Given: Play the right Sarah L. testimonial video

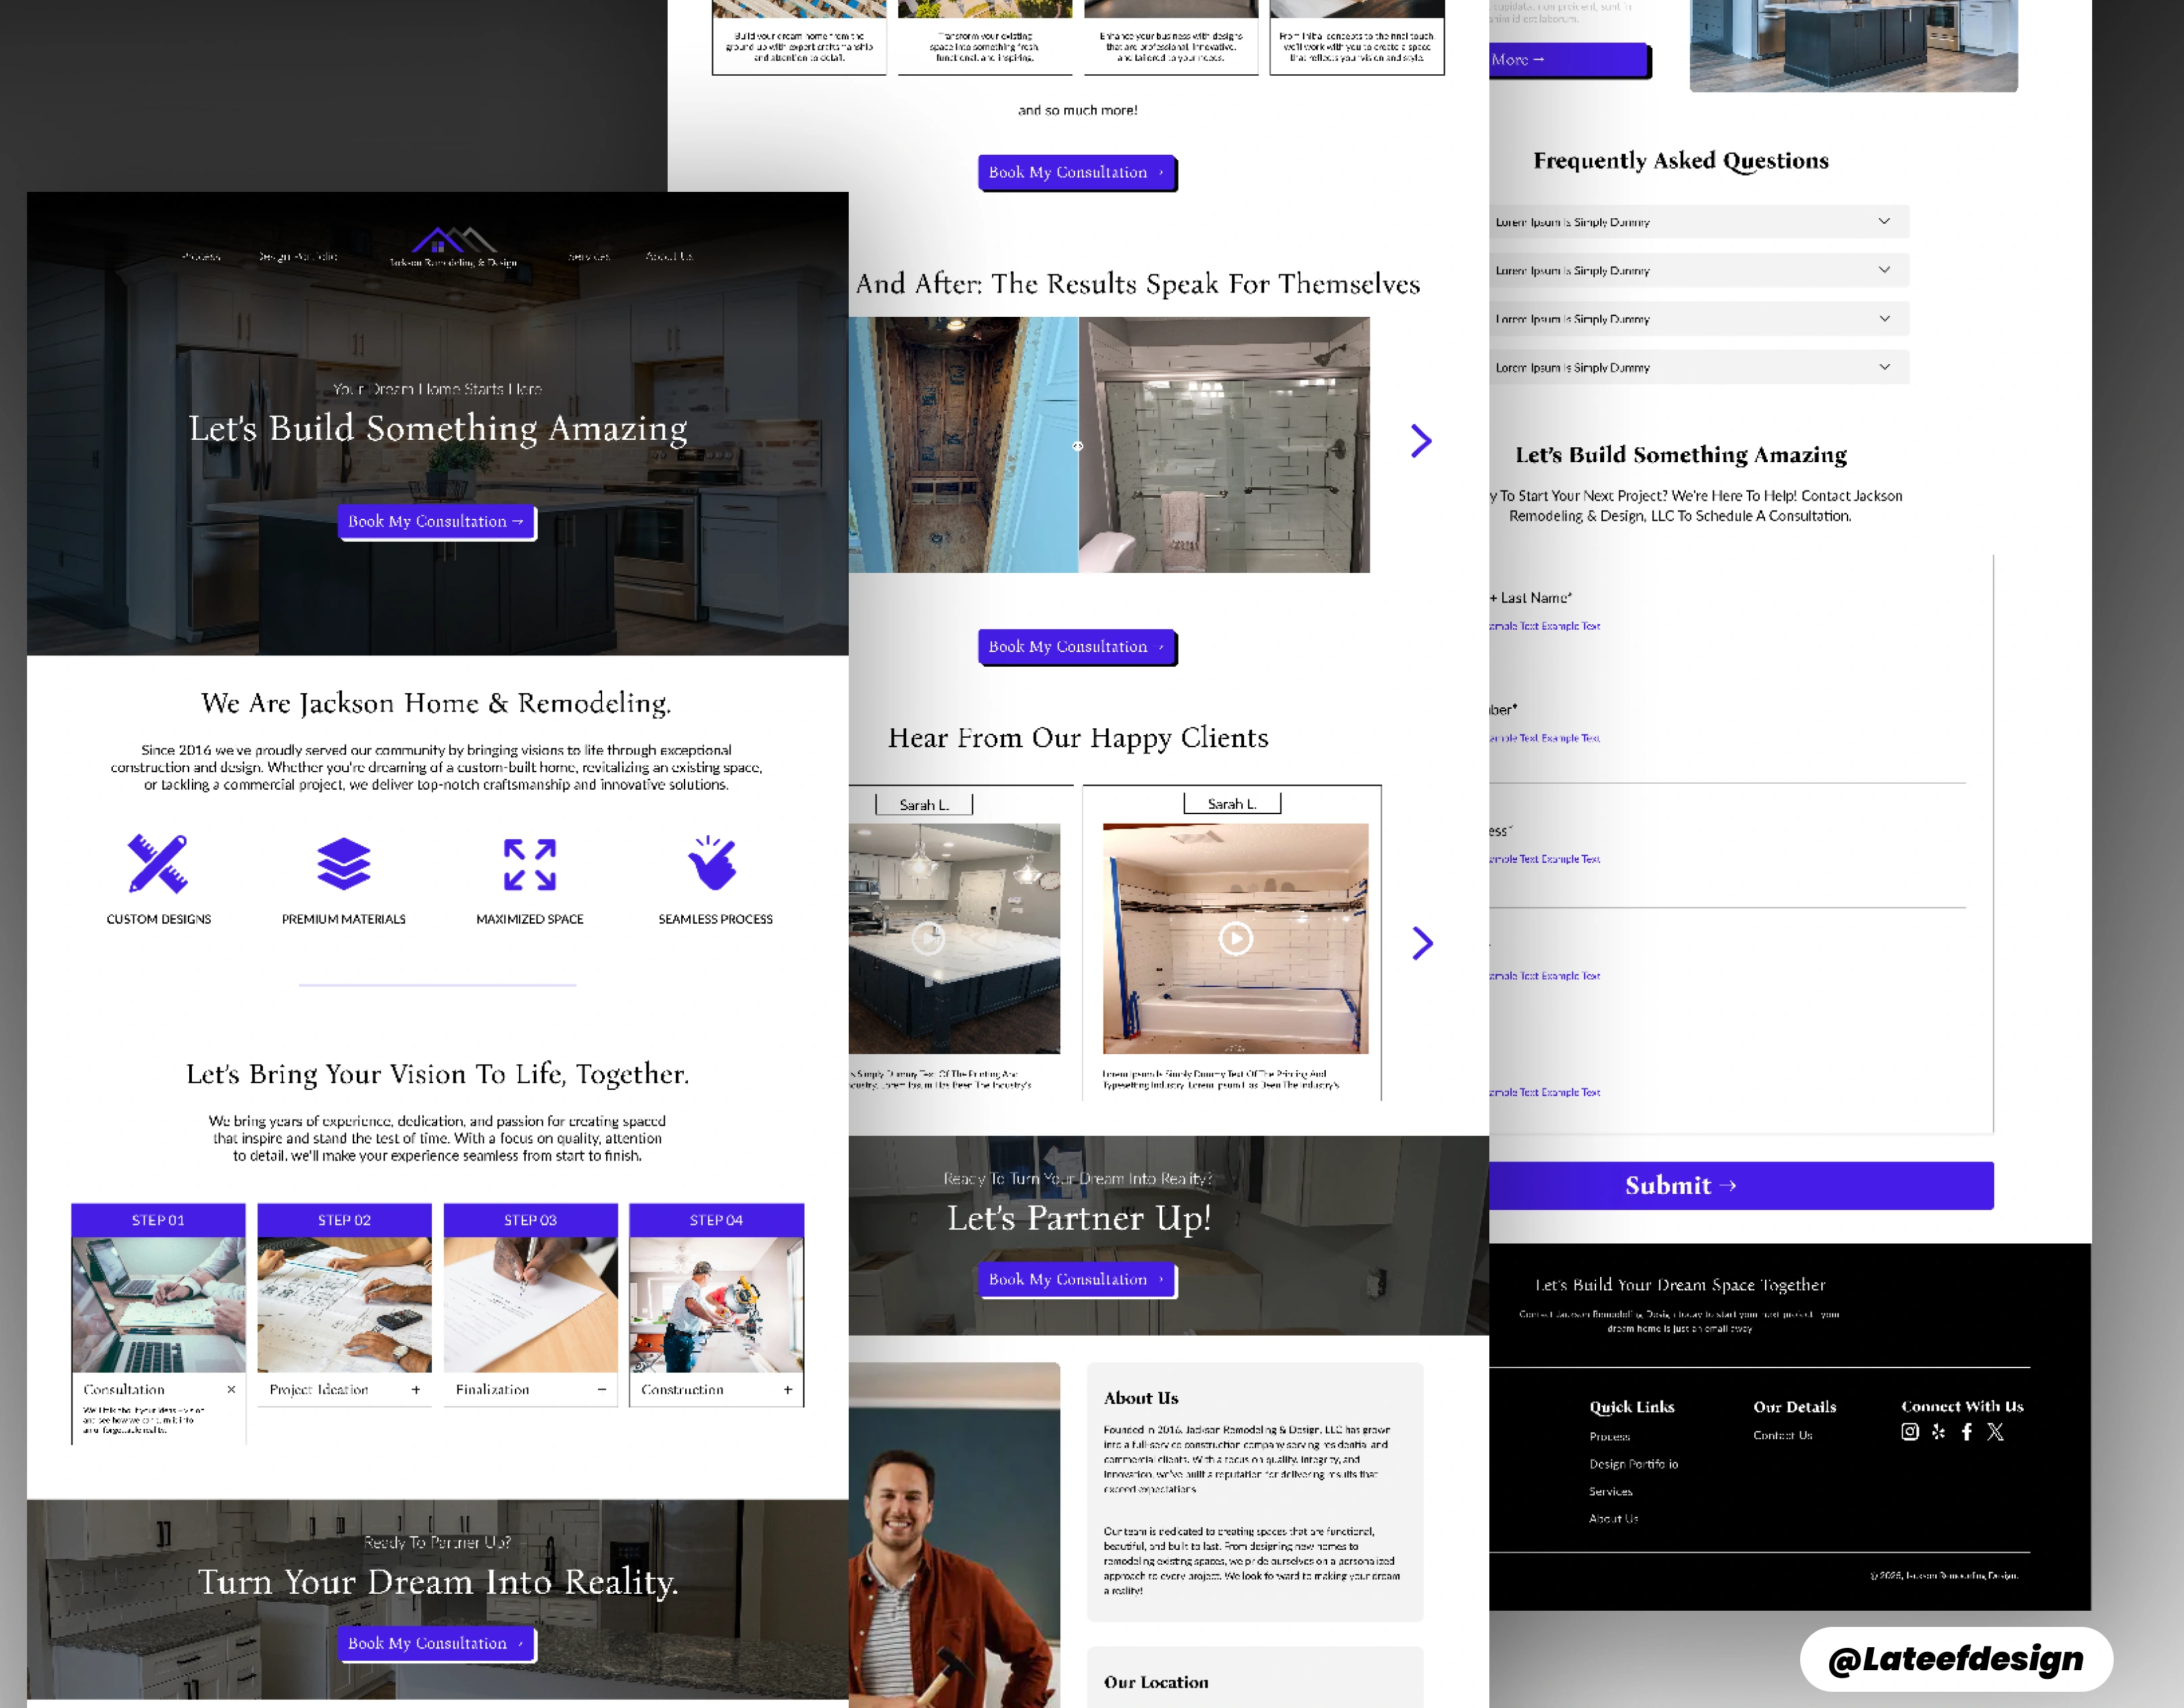Looking at the screenshot, I should [x=1235, y=938].
